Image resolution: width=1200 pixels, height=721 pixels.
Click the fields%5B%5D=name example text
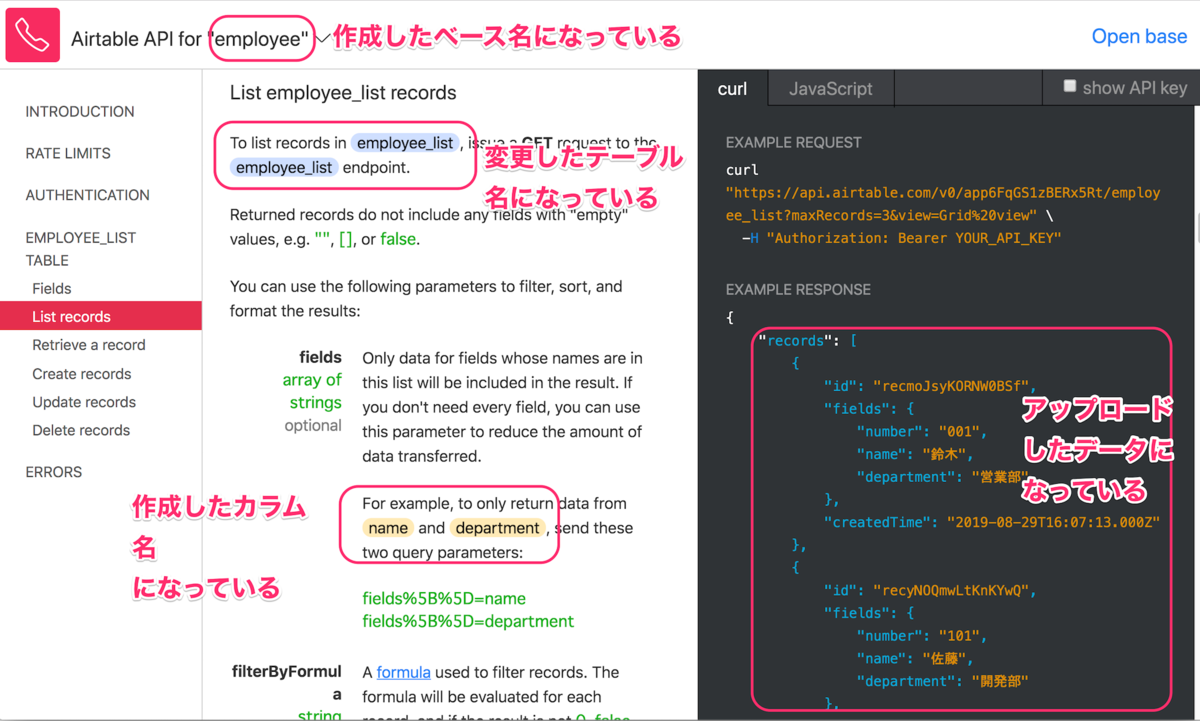pos(444,599)
